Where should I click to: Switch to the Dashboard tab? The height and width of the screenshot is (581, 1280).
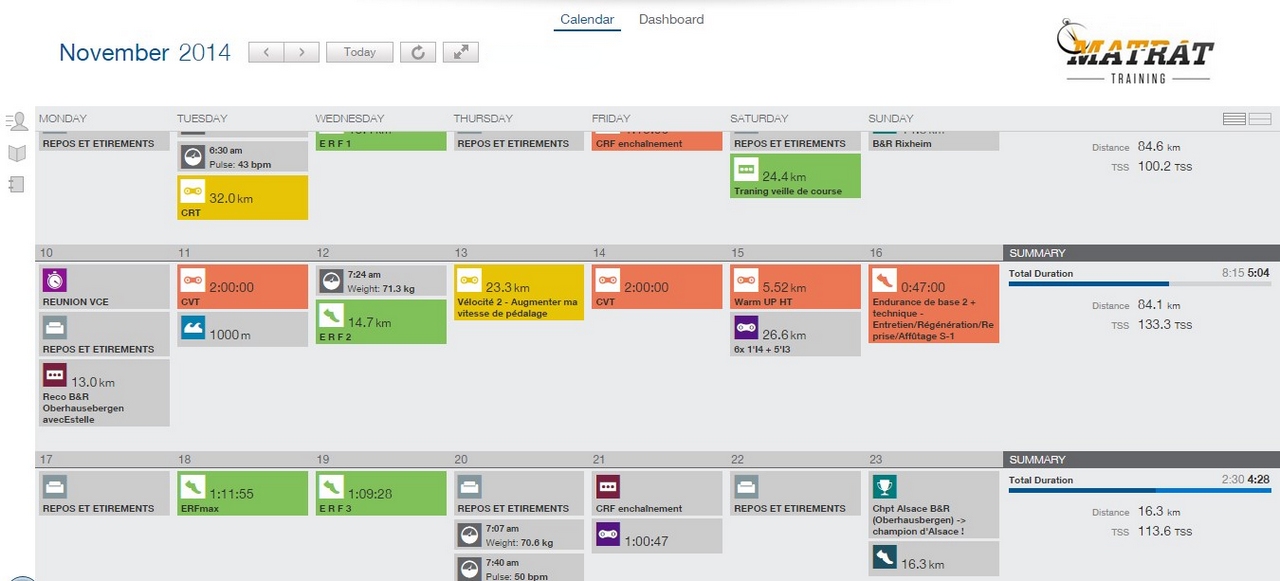pos(671,19)
